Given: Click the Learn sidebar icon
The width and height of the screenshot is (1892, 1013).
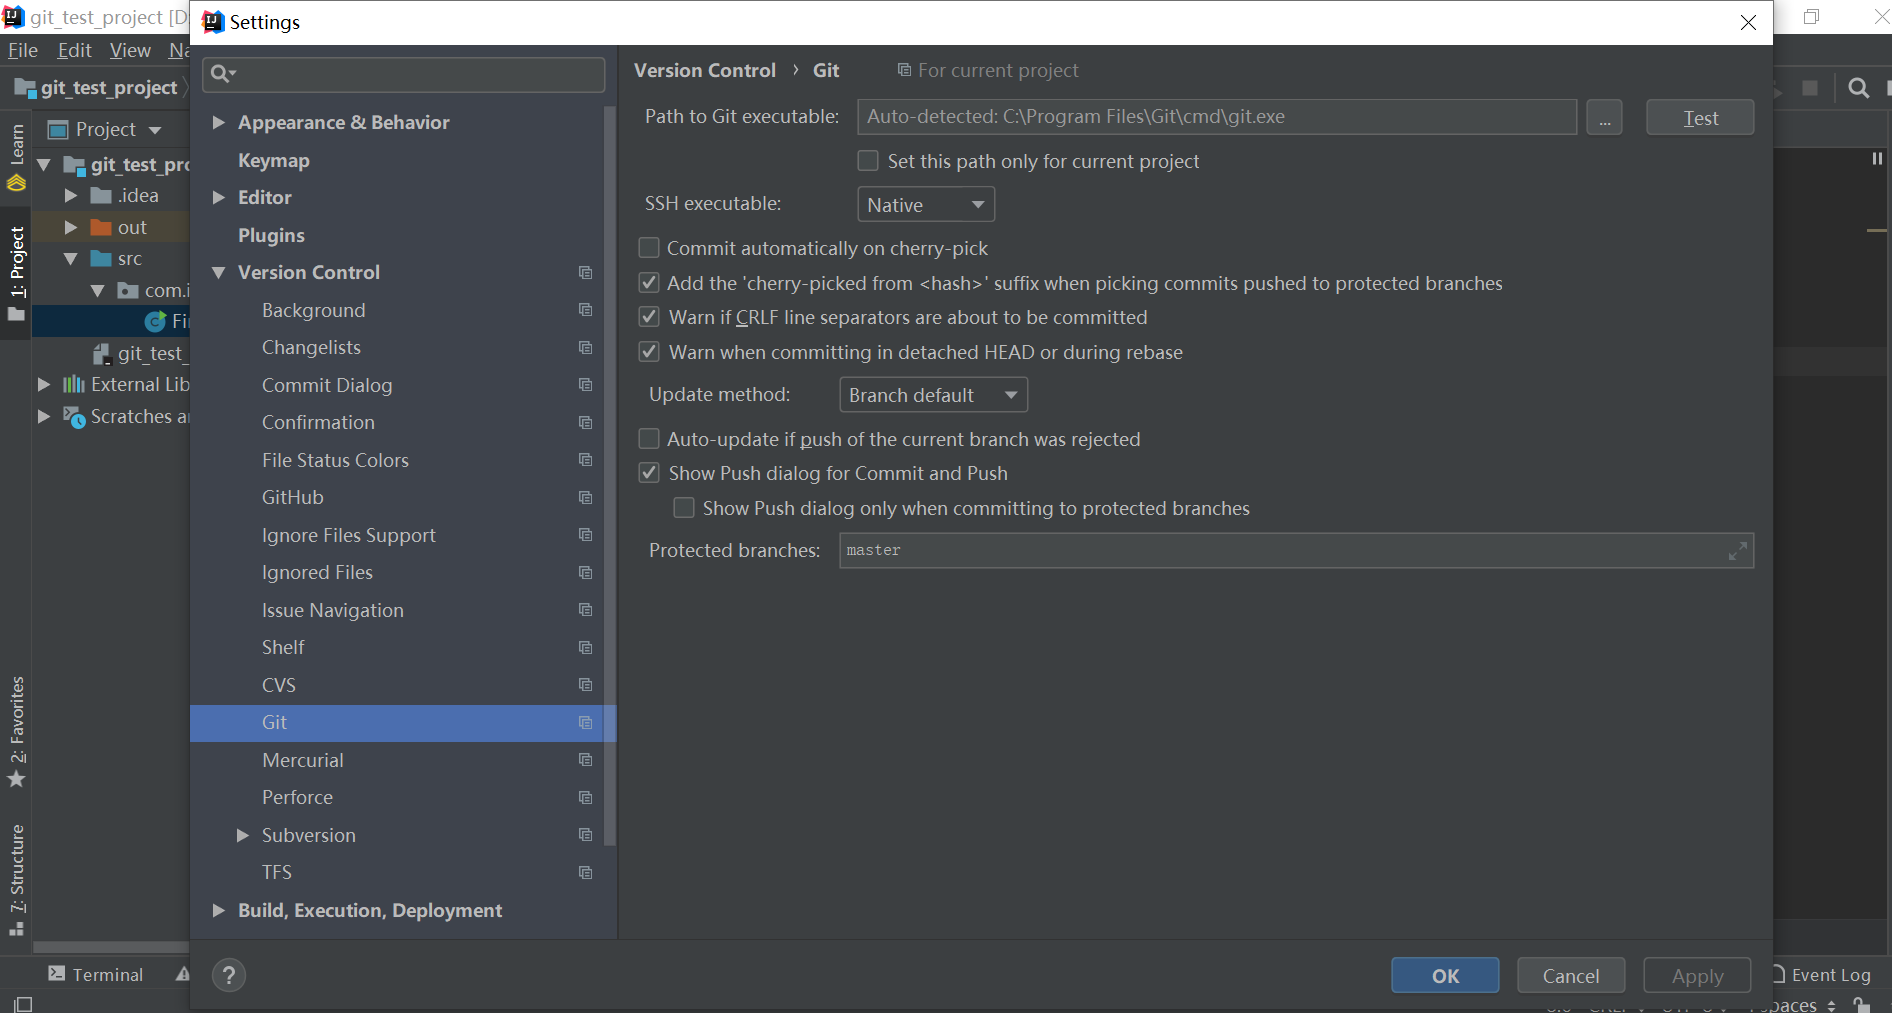Looking at the screenshot, I should pyautogui.click(x=16, y=182).
